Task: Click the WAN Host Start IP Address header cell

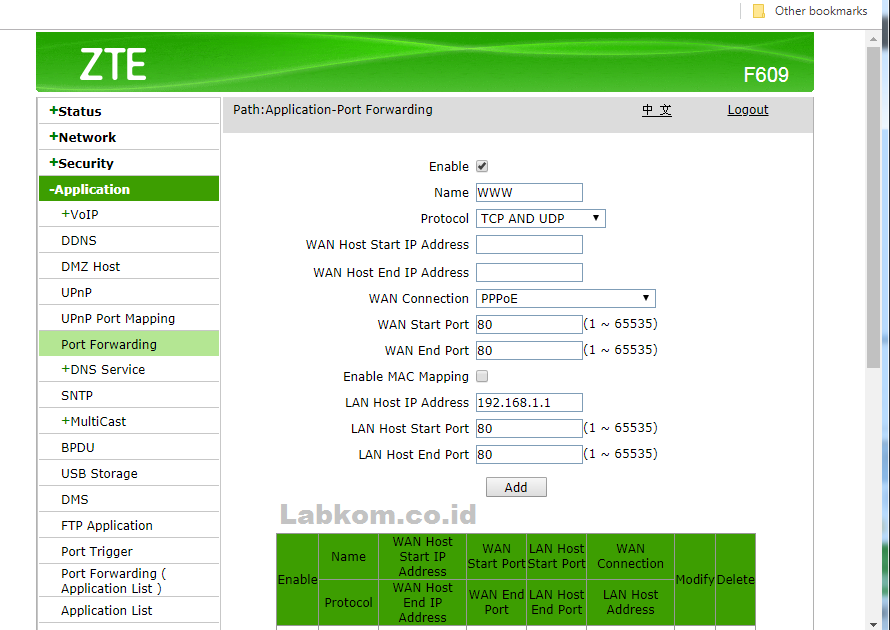Action: 422,556
